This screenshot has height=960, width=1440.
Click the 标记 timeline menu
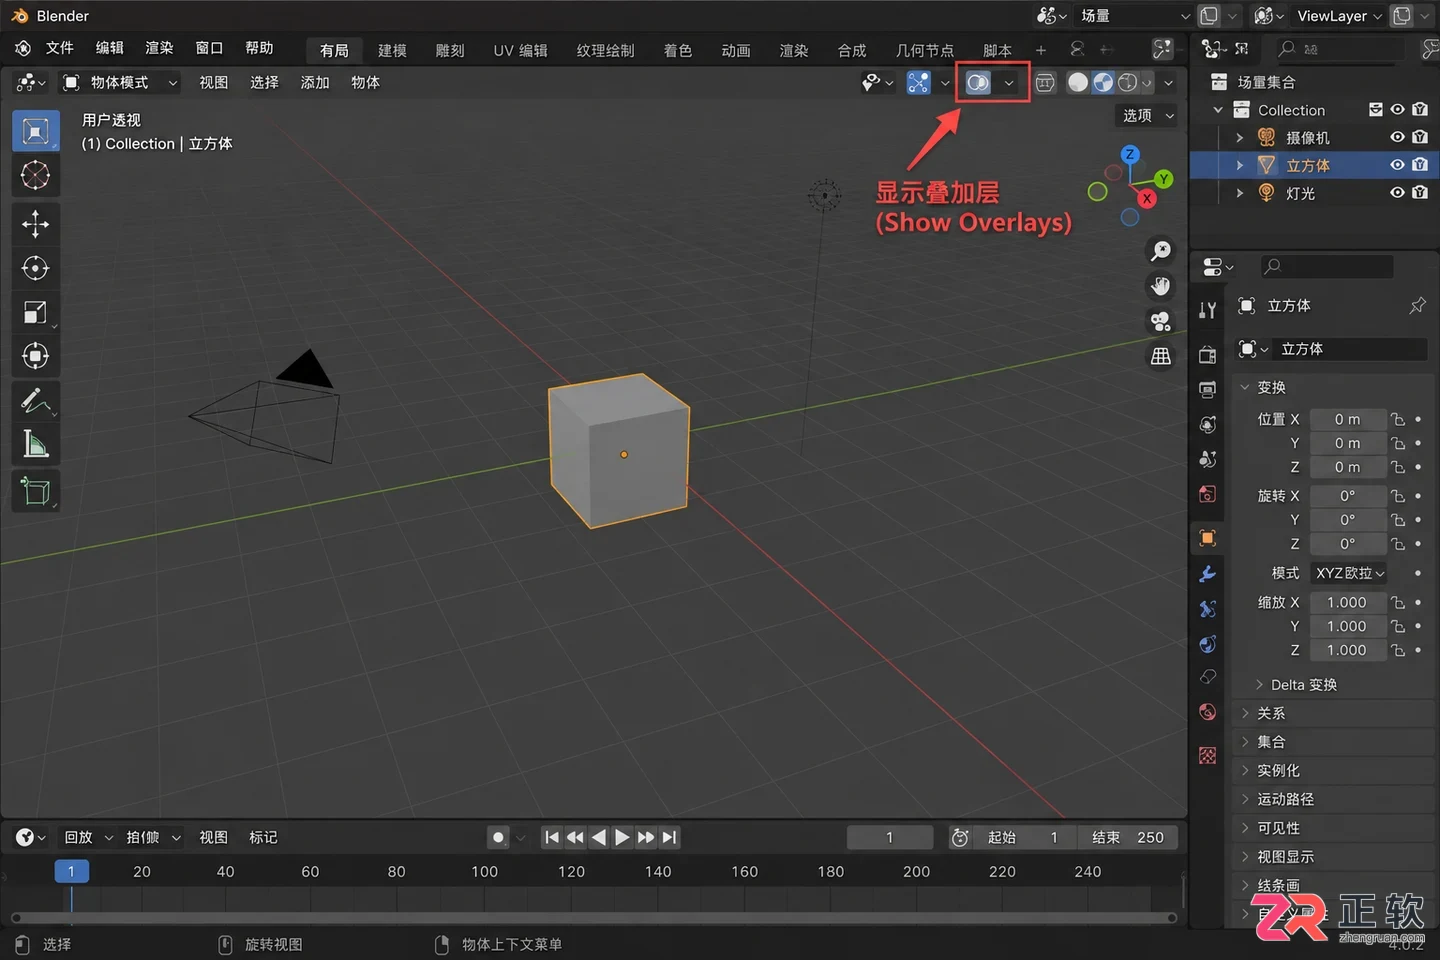click(263, 837)
